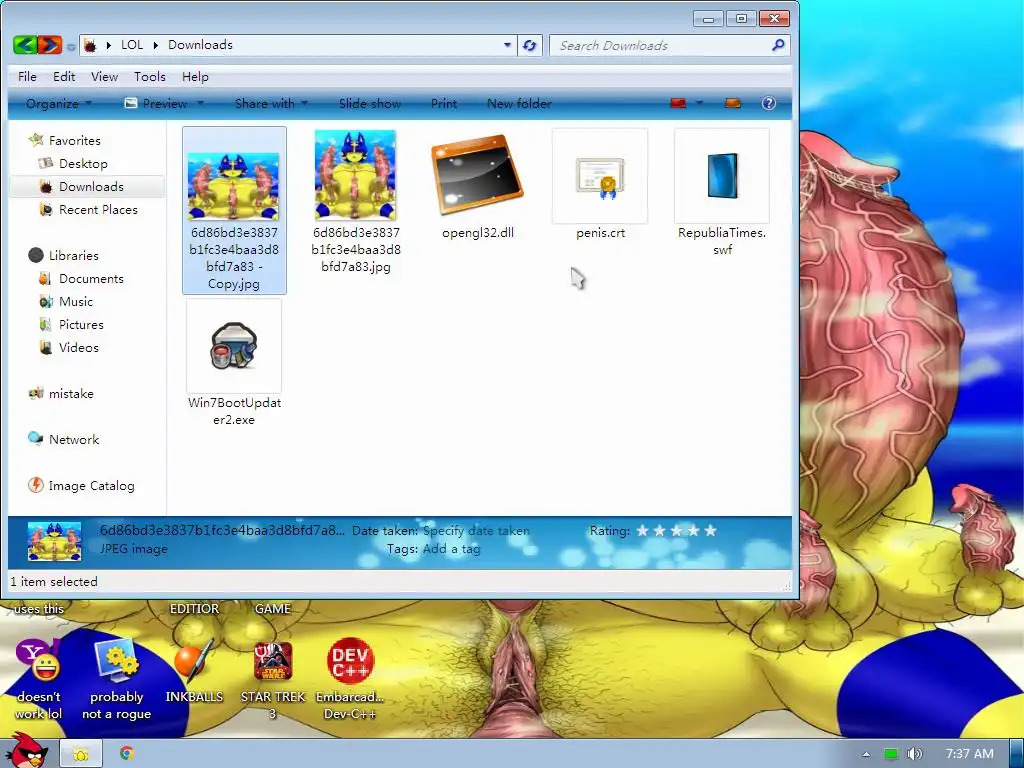Viewport: 1024px width, 768px height.
Task: Set rating to one star
Action: click(x=643, y=531)
